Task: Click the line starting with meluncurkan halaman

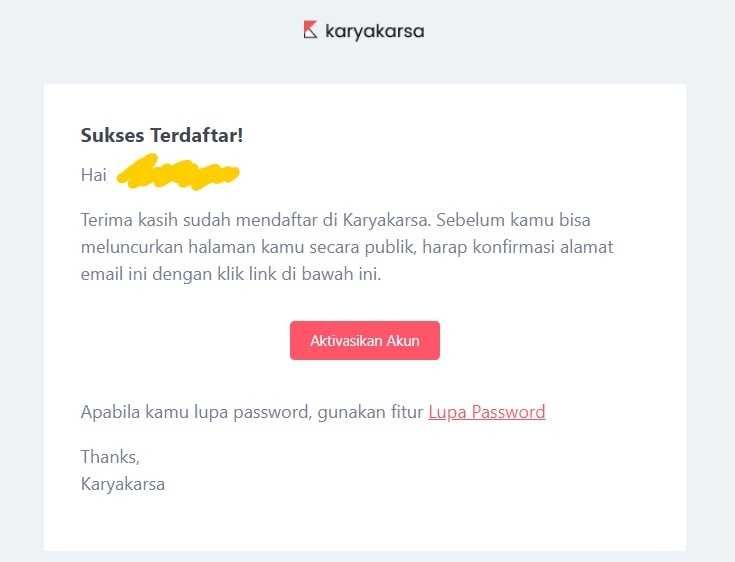Action: point(347,247)
